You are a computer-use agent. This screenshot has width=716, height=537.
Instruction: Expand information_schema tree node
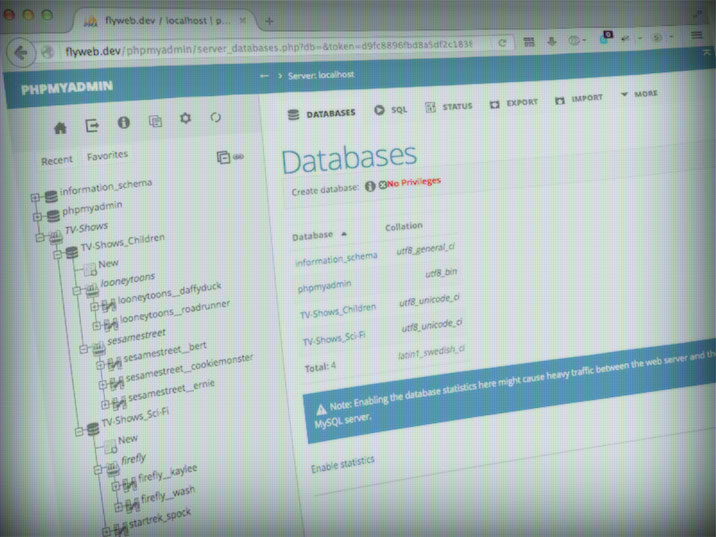coord(35,198)
